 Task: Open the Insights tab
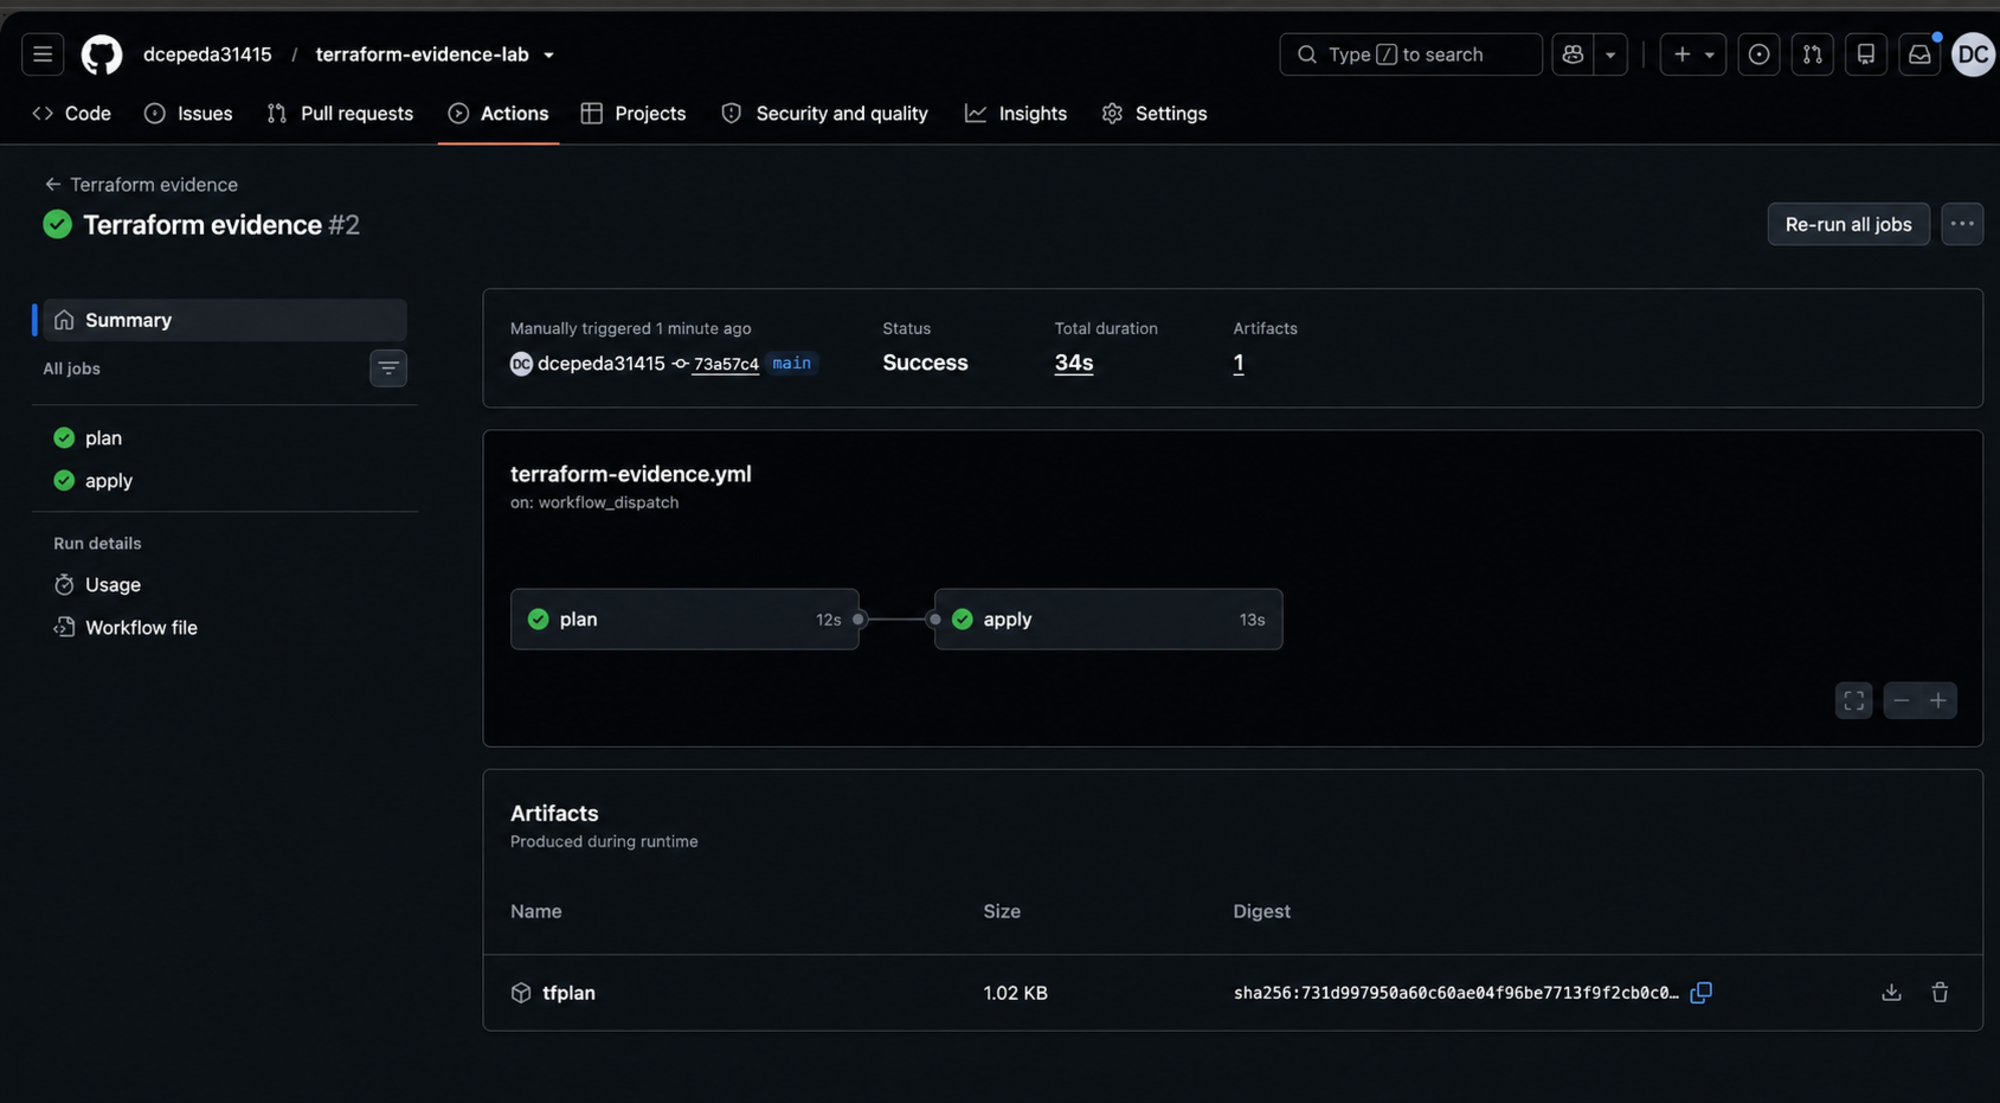[x=1016, y=113]
